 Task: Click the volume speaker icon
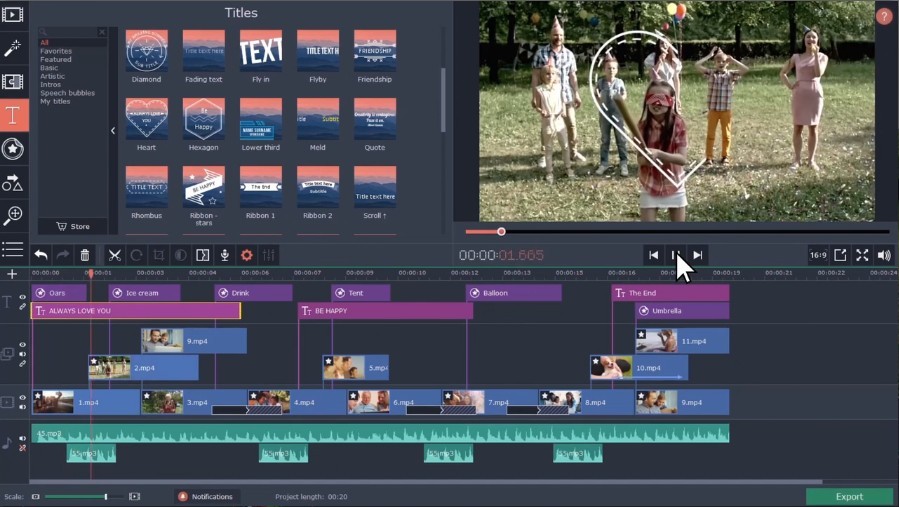(x=884, y=255)
